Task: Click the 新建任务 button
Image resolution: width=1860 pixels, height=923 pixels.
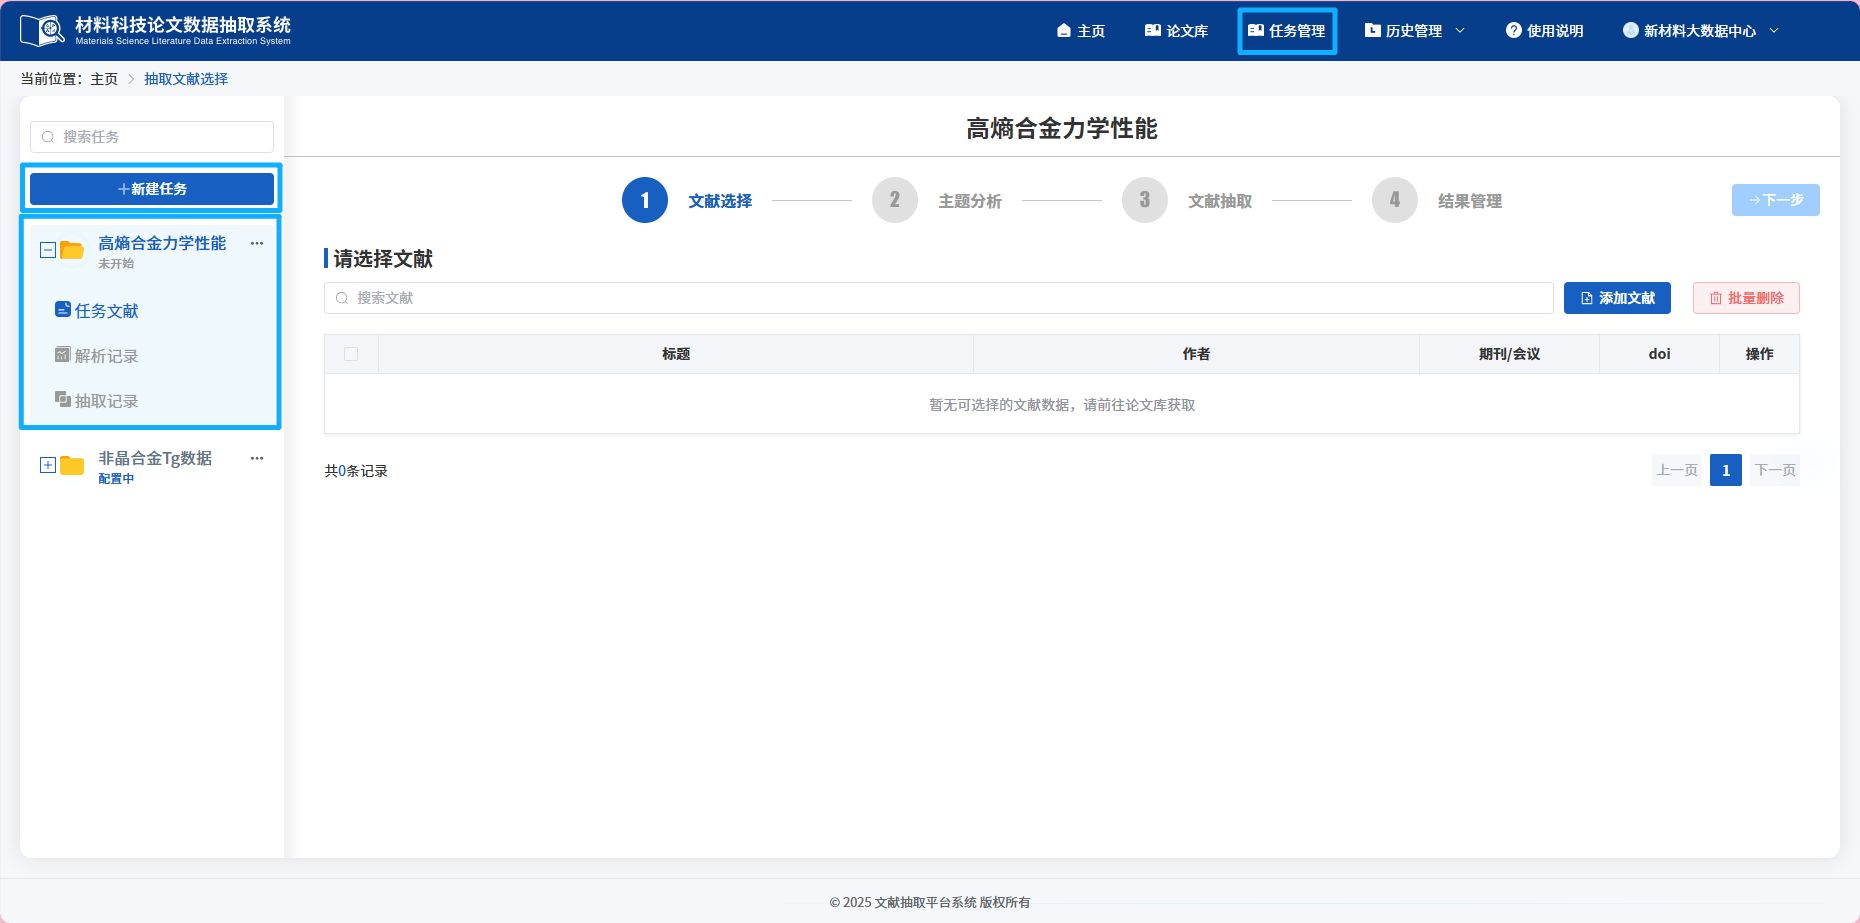Action: pyautogui.click(x=151, y=188)
